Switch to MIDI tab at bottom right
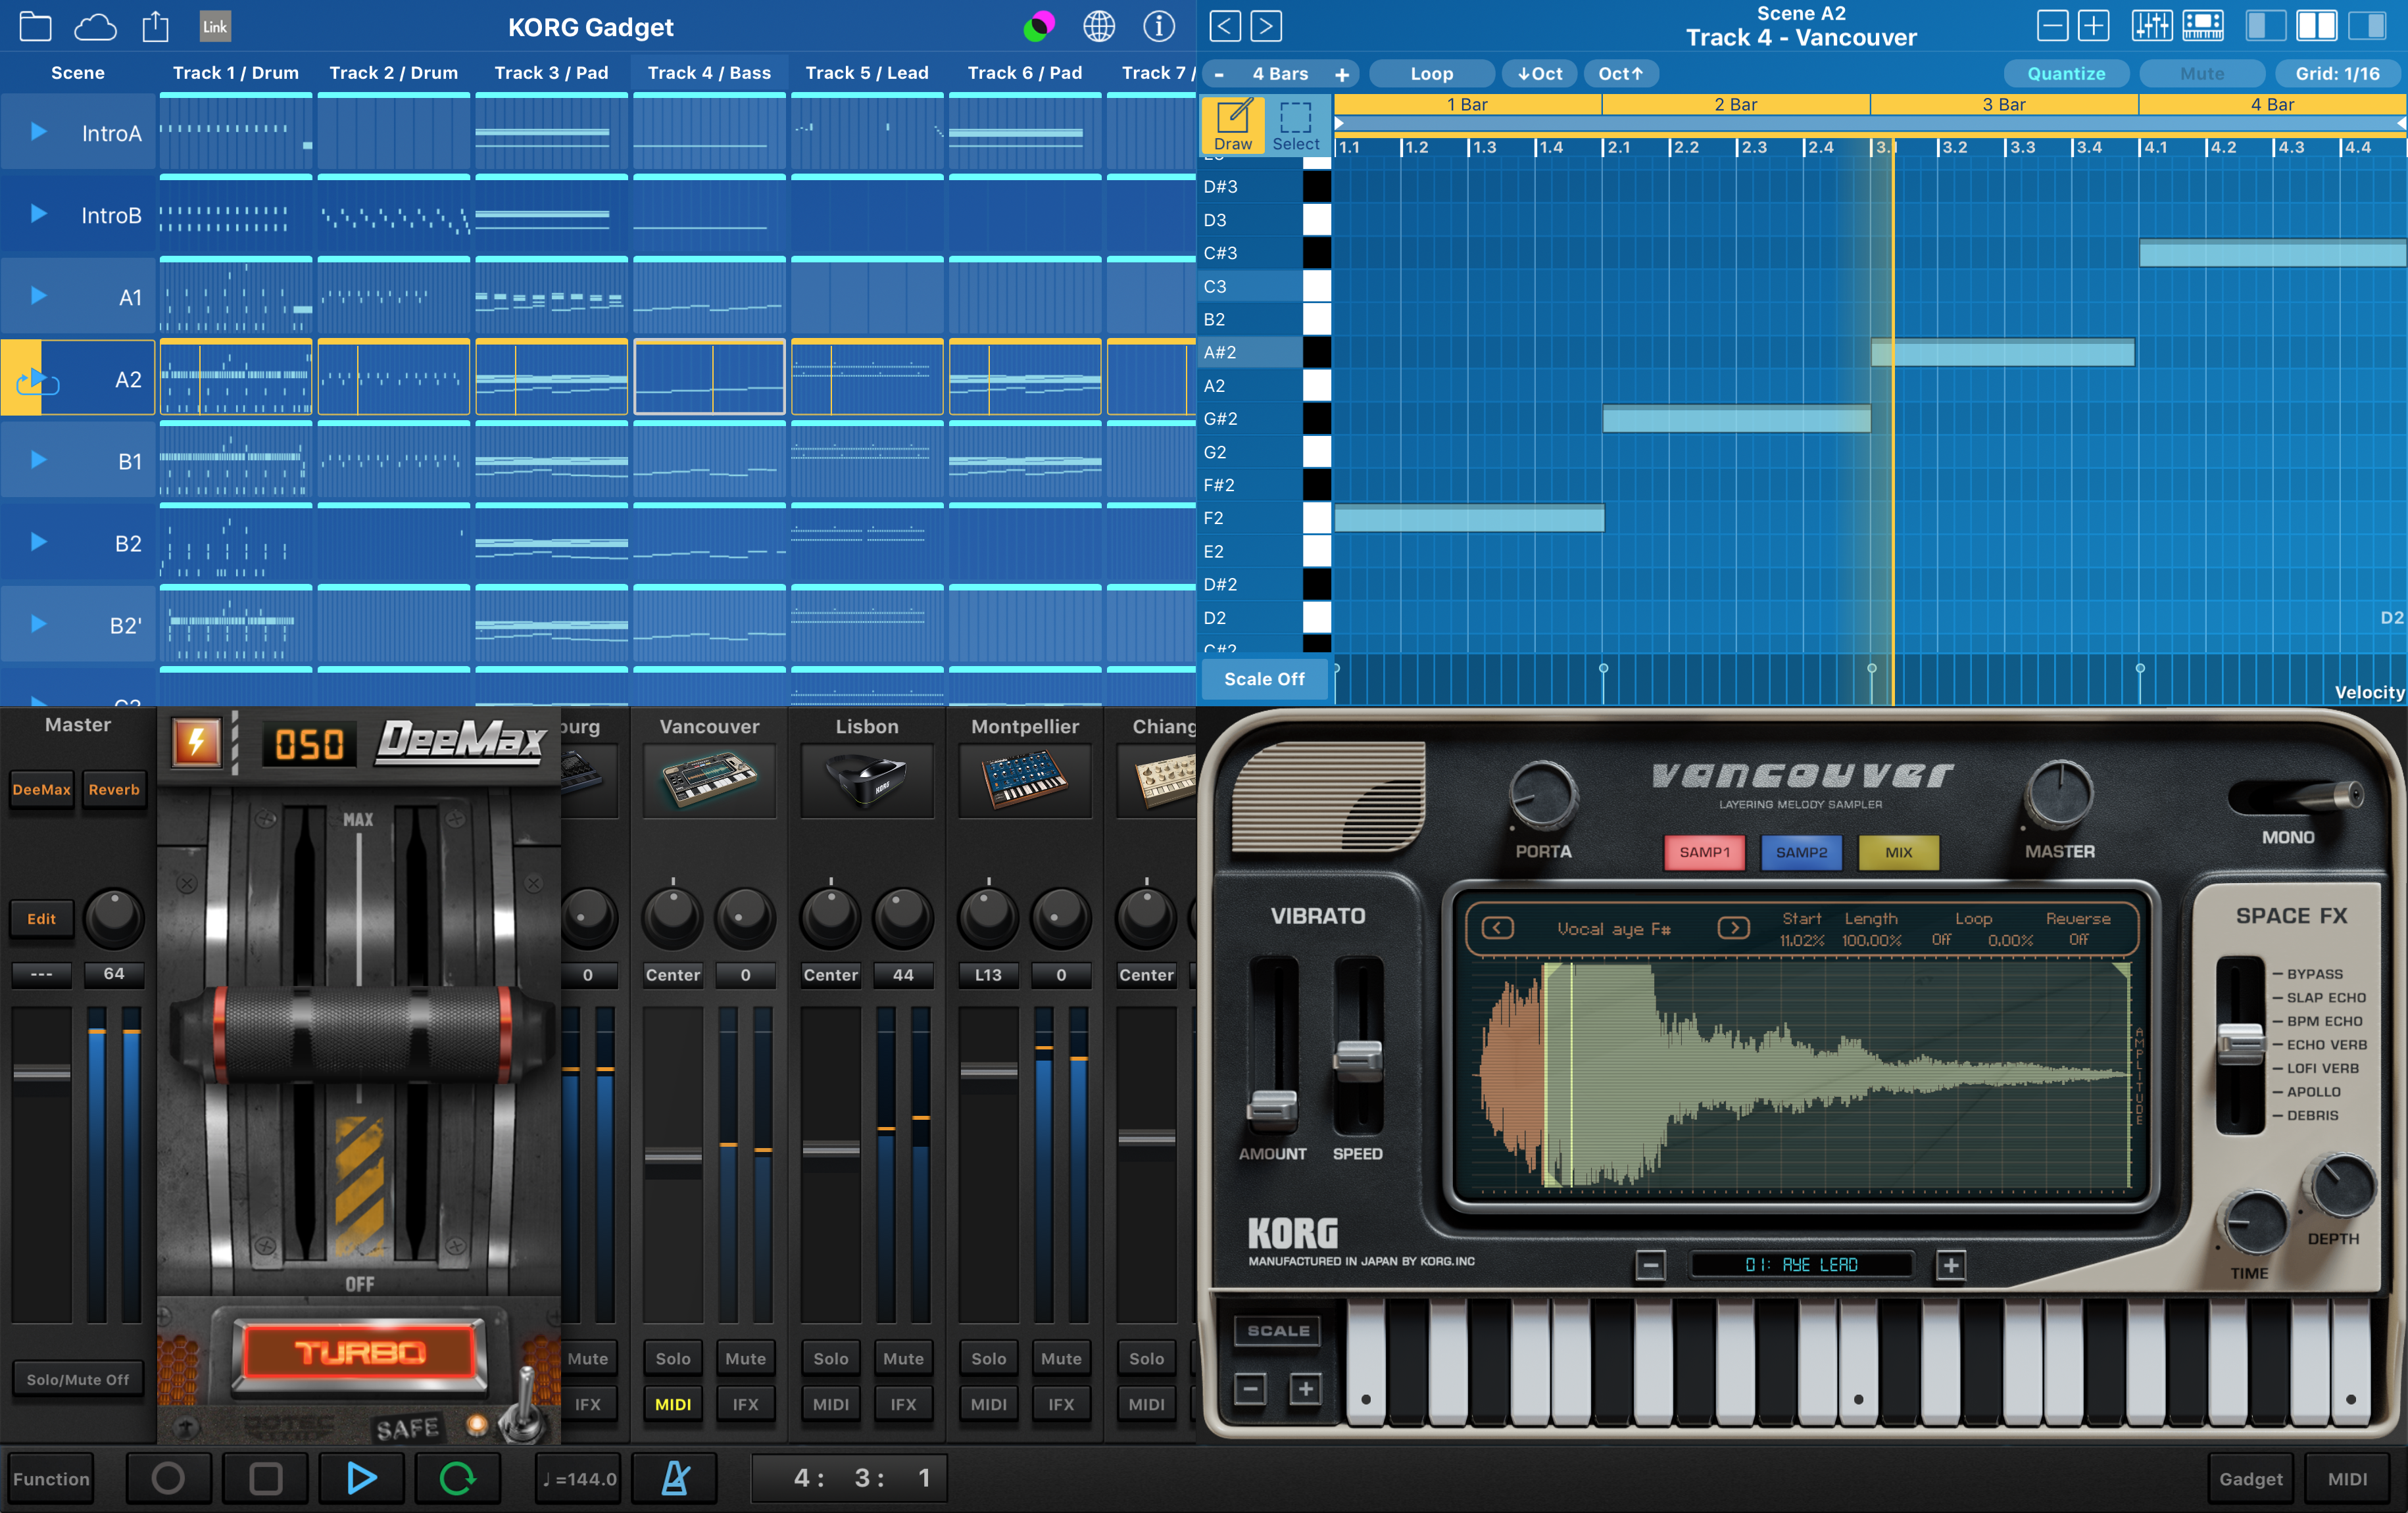 (2347, 1479)
